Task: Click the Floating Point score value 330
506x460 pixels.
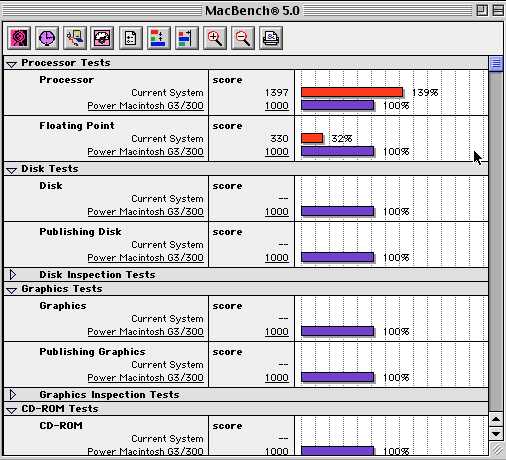Action: click(279, 139)
